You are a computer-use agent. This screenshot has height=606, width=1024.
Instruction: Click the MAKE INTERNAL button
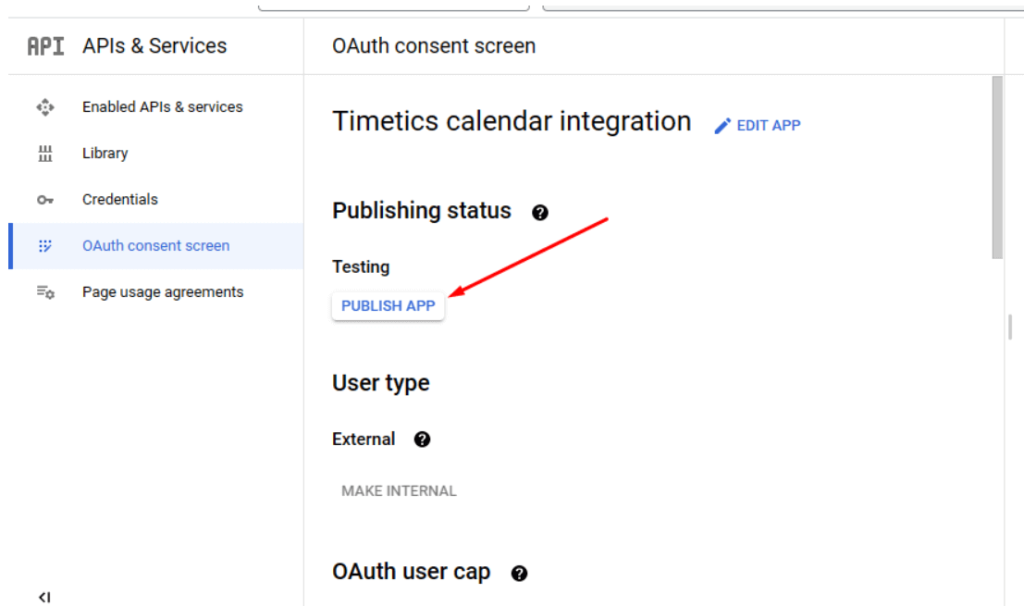[399, 491]
